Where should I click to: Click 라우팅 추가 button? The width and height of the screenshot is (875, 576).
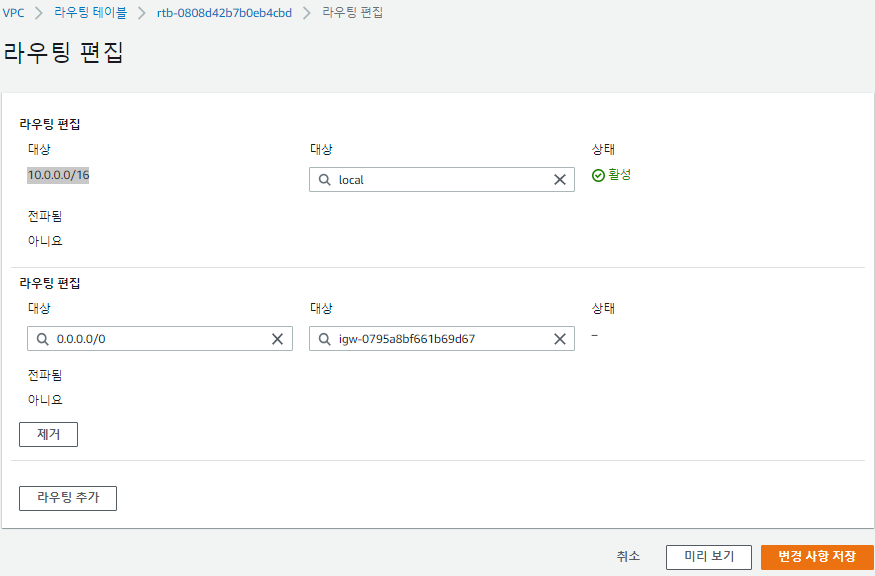pos(68,498)
